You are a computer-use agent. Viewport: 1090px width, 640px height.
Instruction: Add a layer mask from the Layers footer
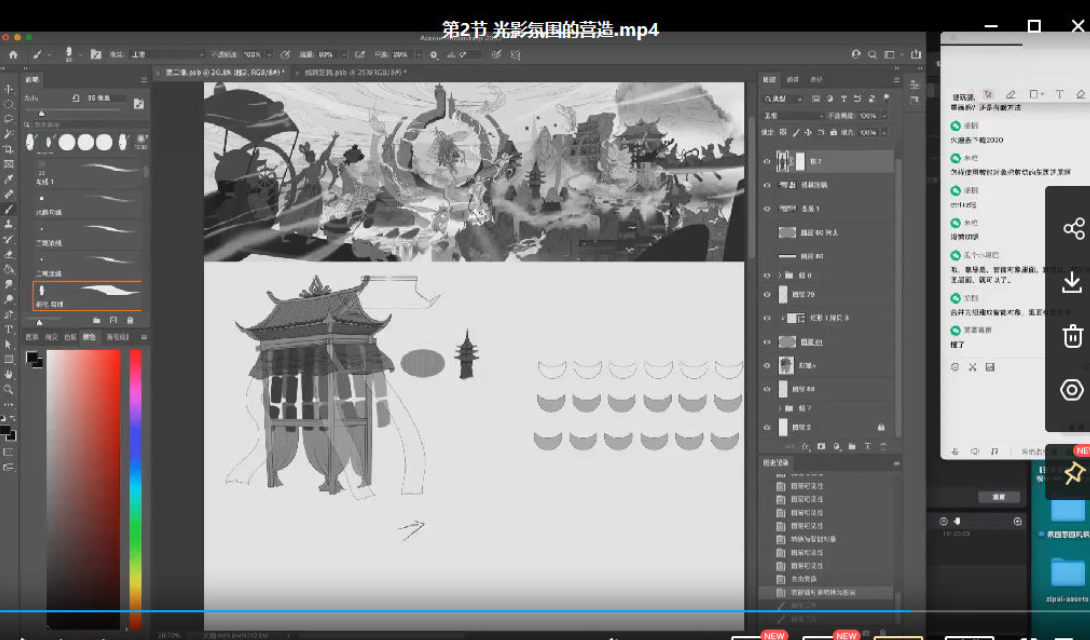821,447
